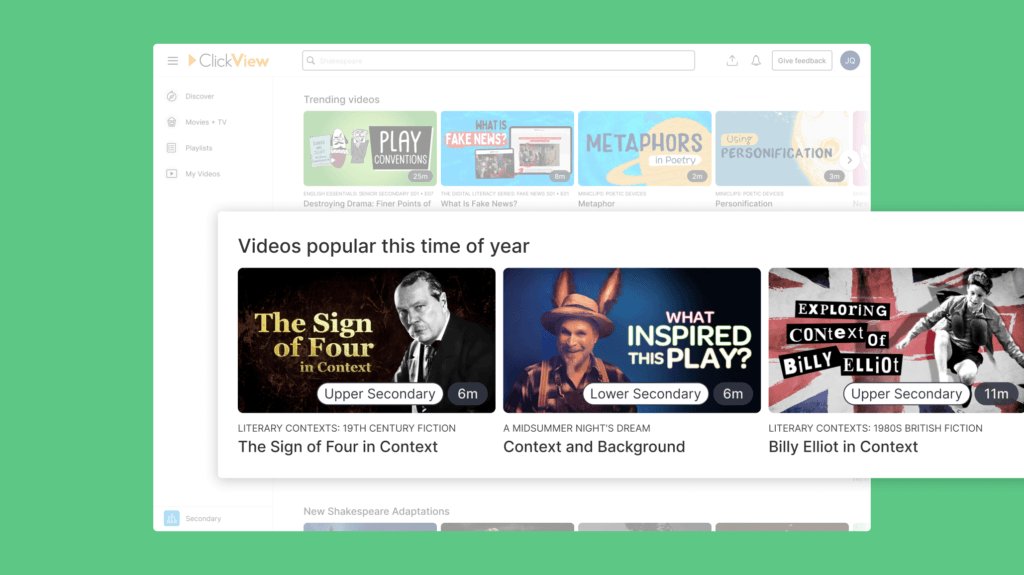
Task: Click the Discover compass icon
Action: 172,96
